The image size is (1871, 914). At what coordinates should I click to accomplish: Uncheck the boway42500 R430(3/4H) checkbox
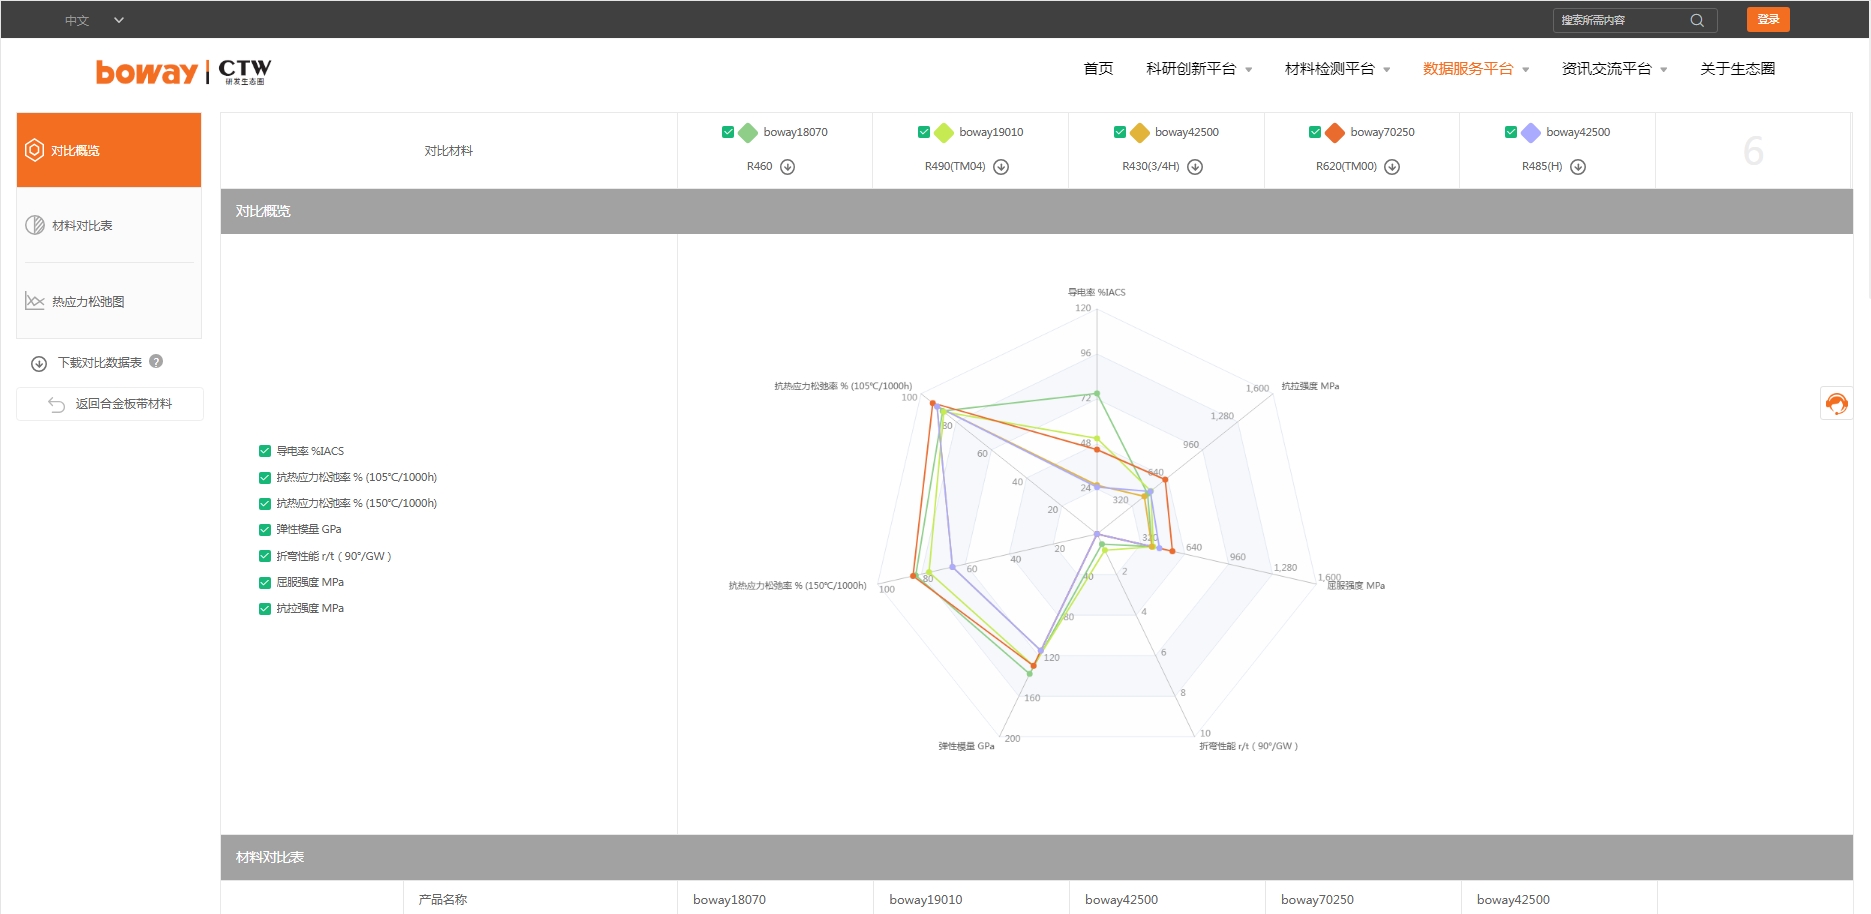[1120, 132]
